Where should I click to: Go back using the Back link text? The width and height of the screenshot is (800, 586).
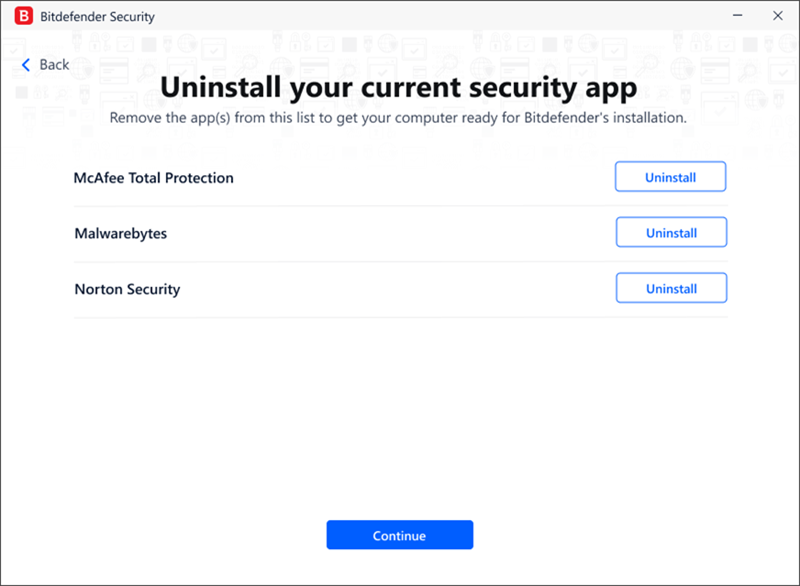(x=54, y=65)
